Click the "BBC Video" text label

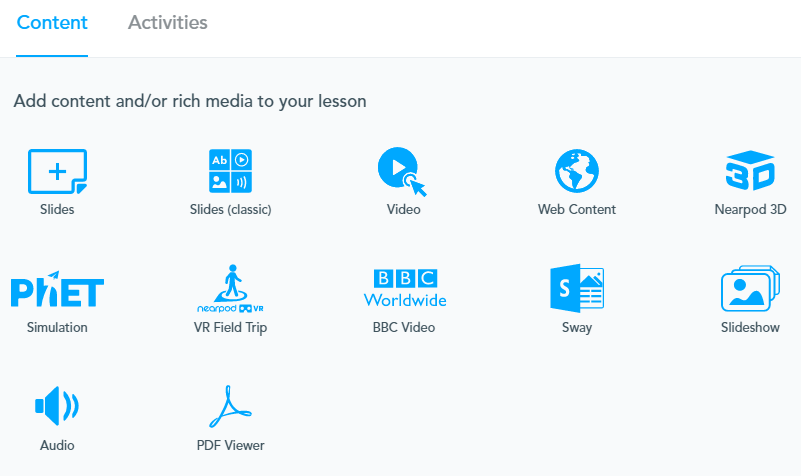[x=404, y=327]
